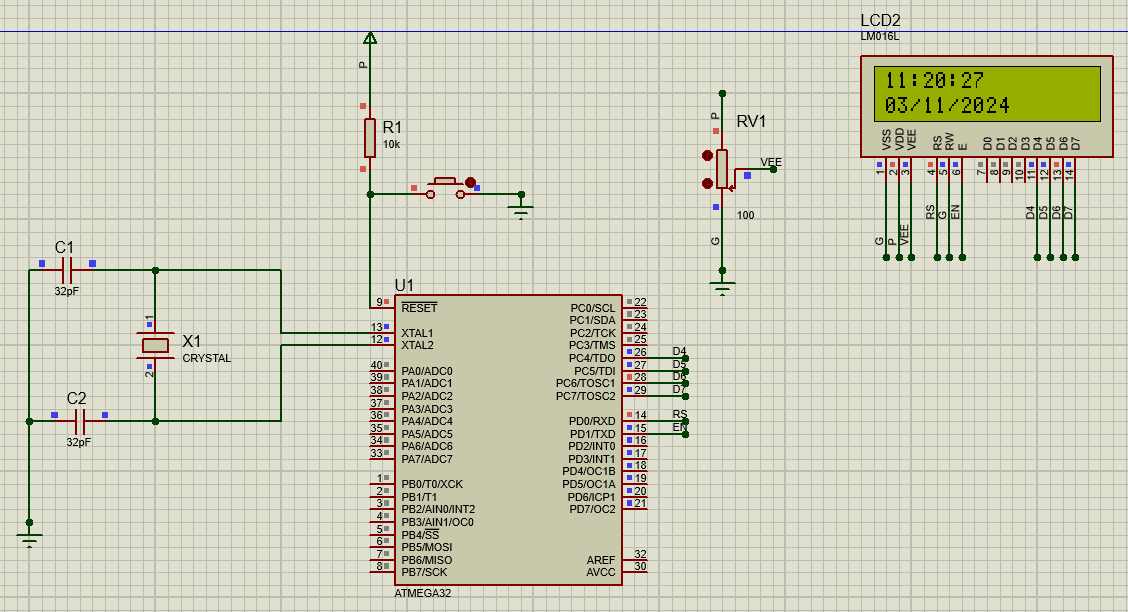Screen dimensions: 1128x612
Task: Select the C2 capacitor symbol
Action: 80,421
